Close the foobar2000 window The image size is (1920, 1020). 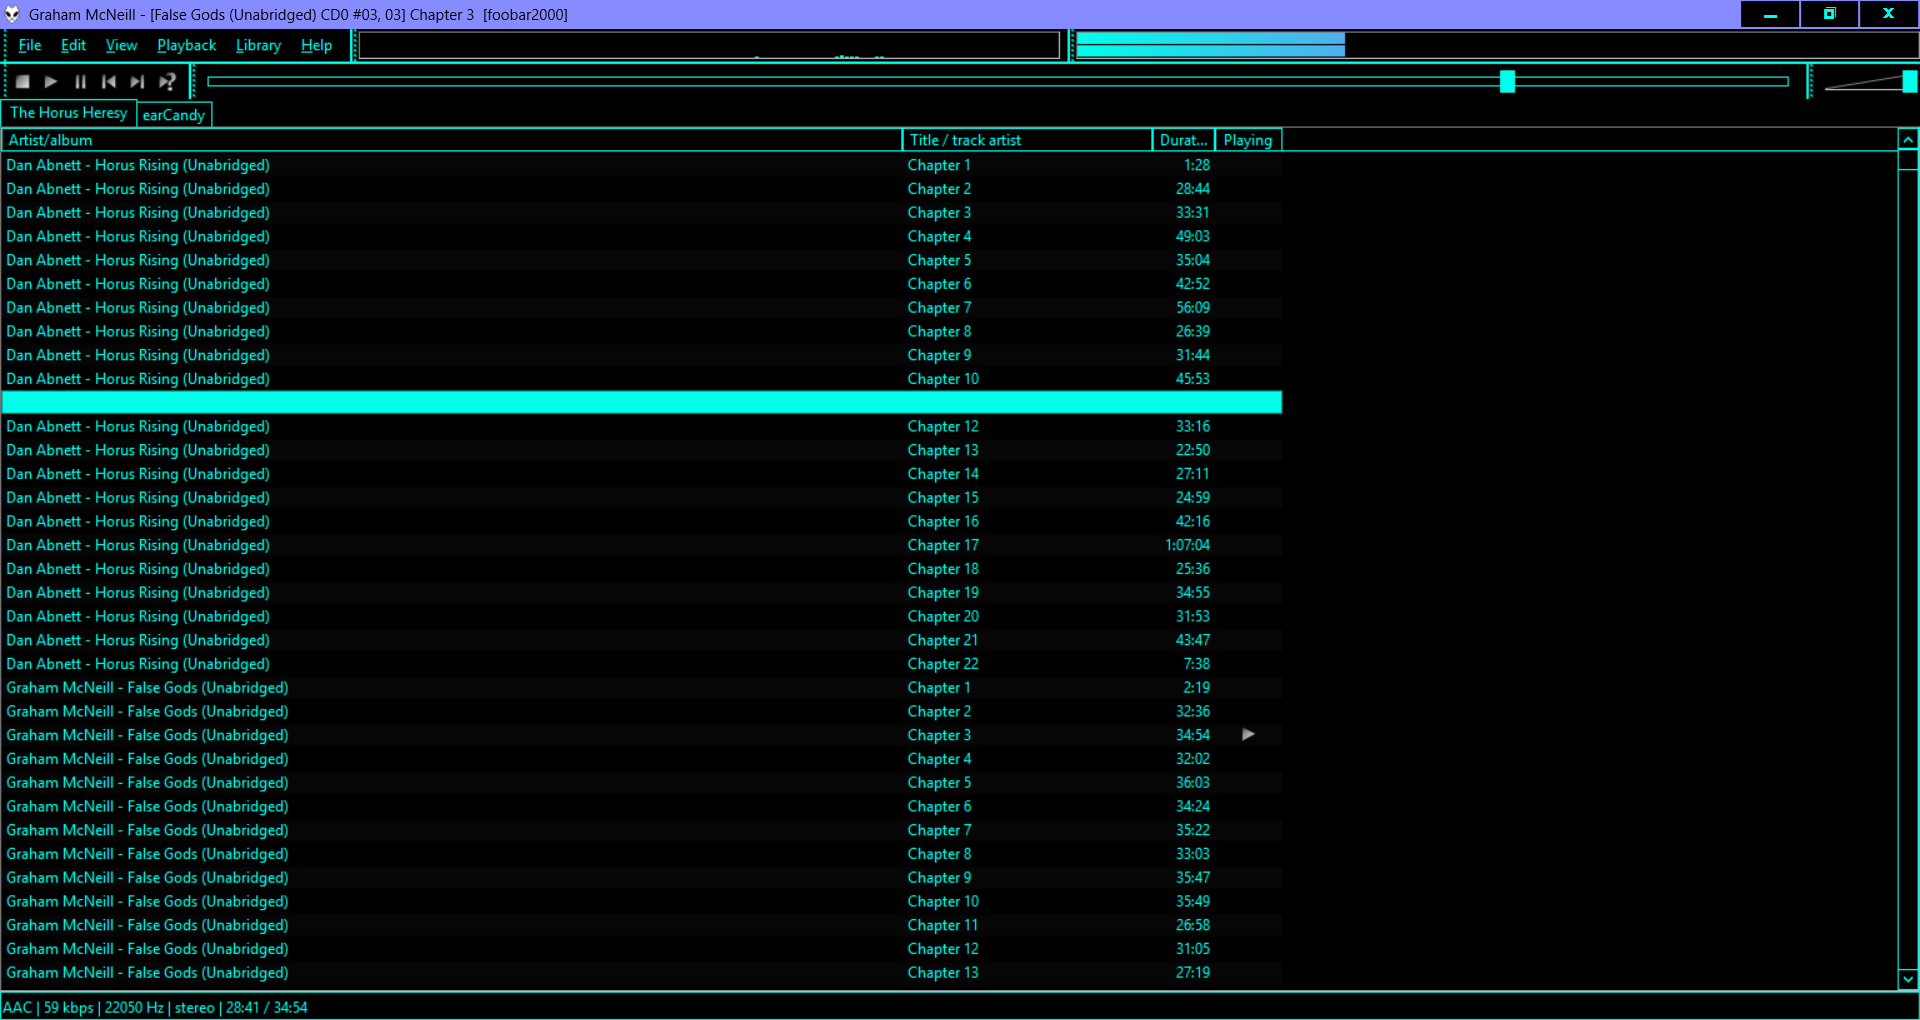[1888, 14]
